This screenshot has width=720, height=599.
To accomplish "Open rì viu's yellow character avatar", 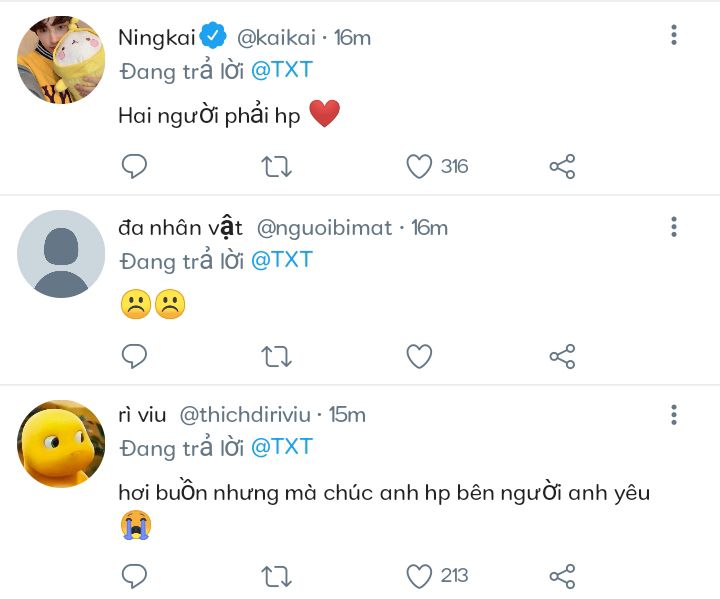I will (x=61, y=444).
